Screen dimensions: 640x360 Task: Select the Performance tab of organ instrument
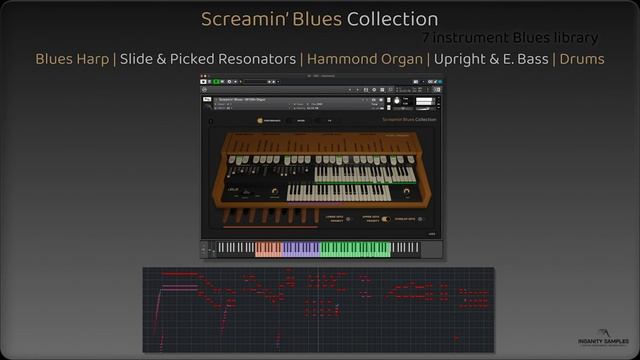(x=269, y=121)
